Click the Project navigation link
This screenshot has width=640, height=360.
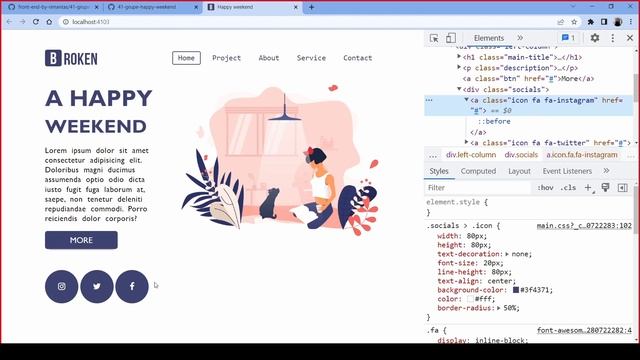227,58
